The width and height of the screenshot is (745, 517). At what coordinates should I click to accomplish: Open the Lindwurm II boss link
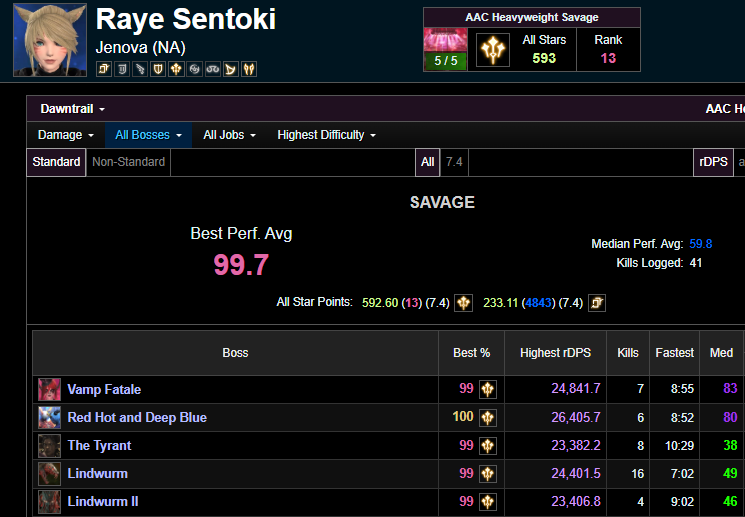[103, 502]
